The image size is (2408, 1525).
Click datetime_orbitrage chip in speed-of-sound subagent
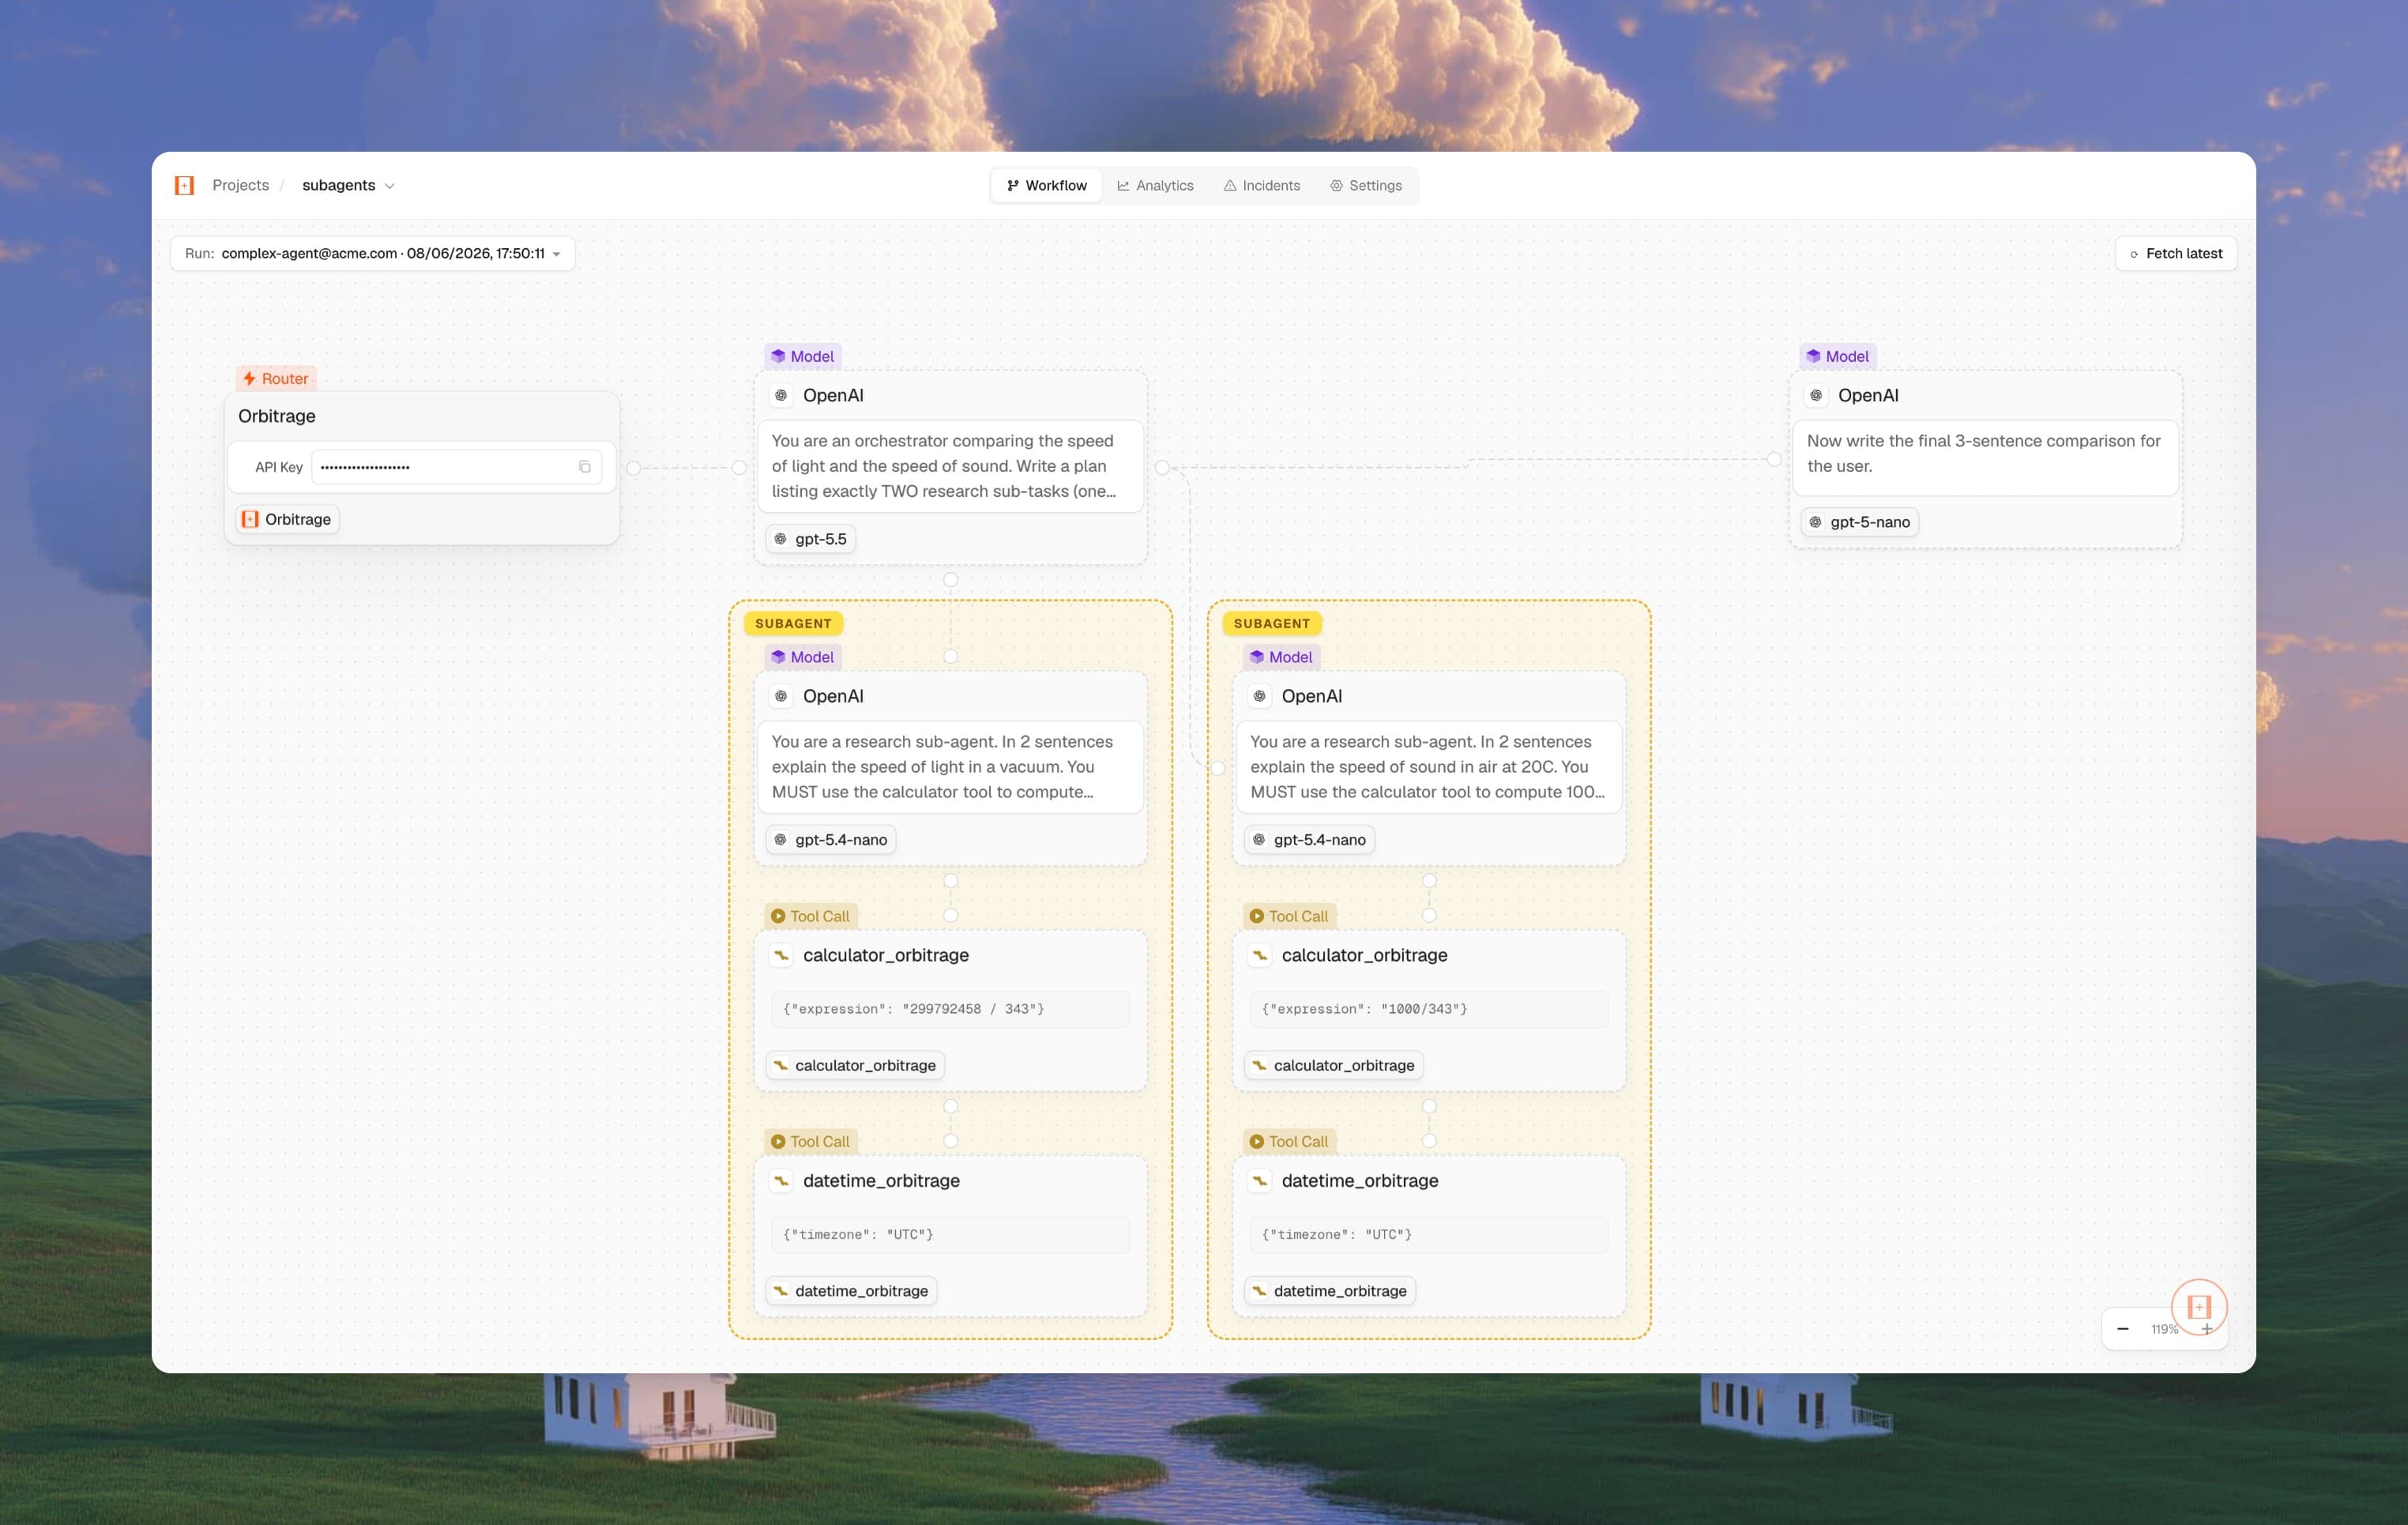click(1330, 1291)
